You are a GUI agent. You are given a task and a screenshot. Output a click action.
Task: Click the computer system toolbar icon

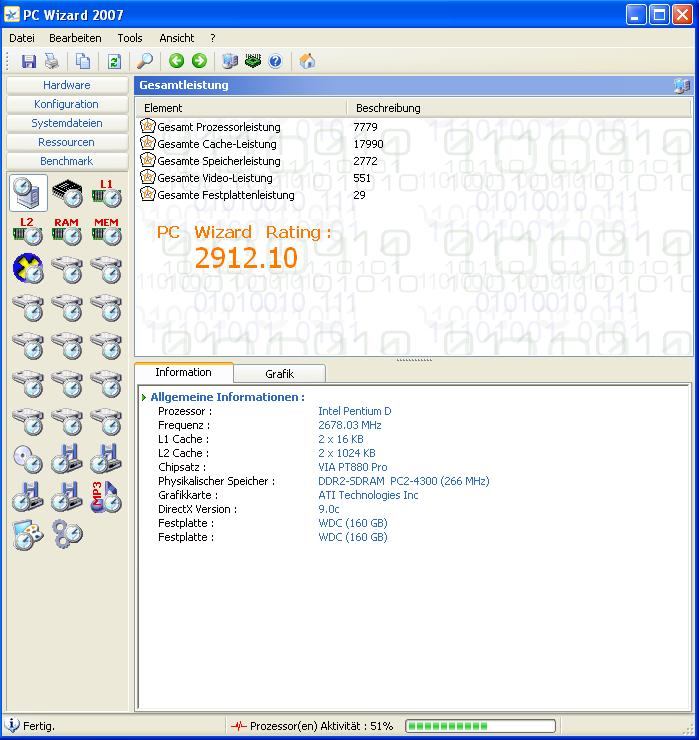pyautogui.click(x=230, y=61)
